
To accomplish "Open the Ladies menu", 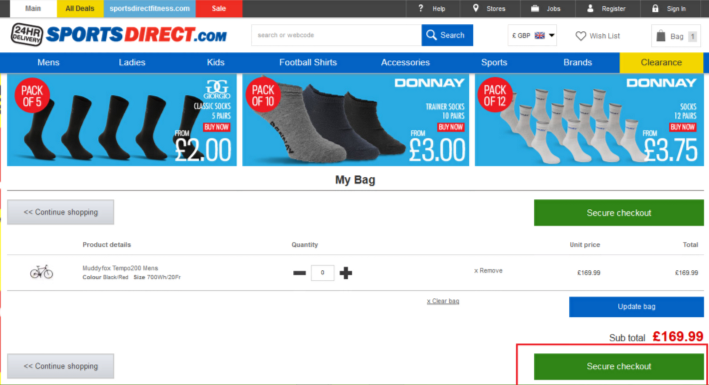I will [132, 62].
